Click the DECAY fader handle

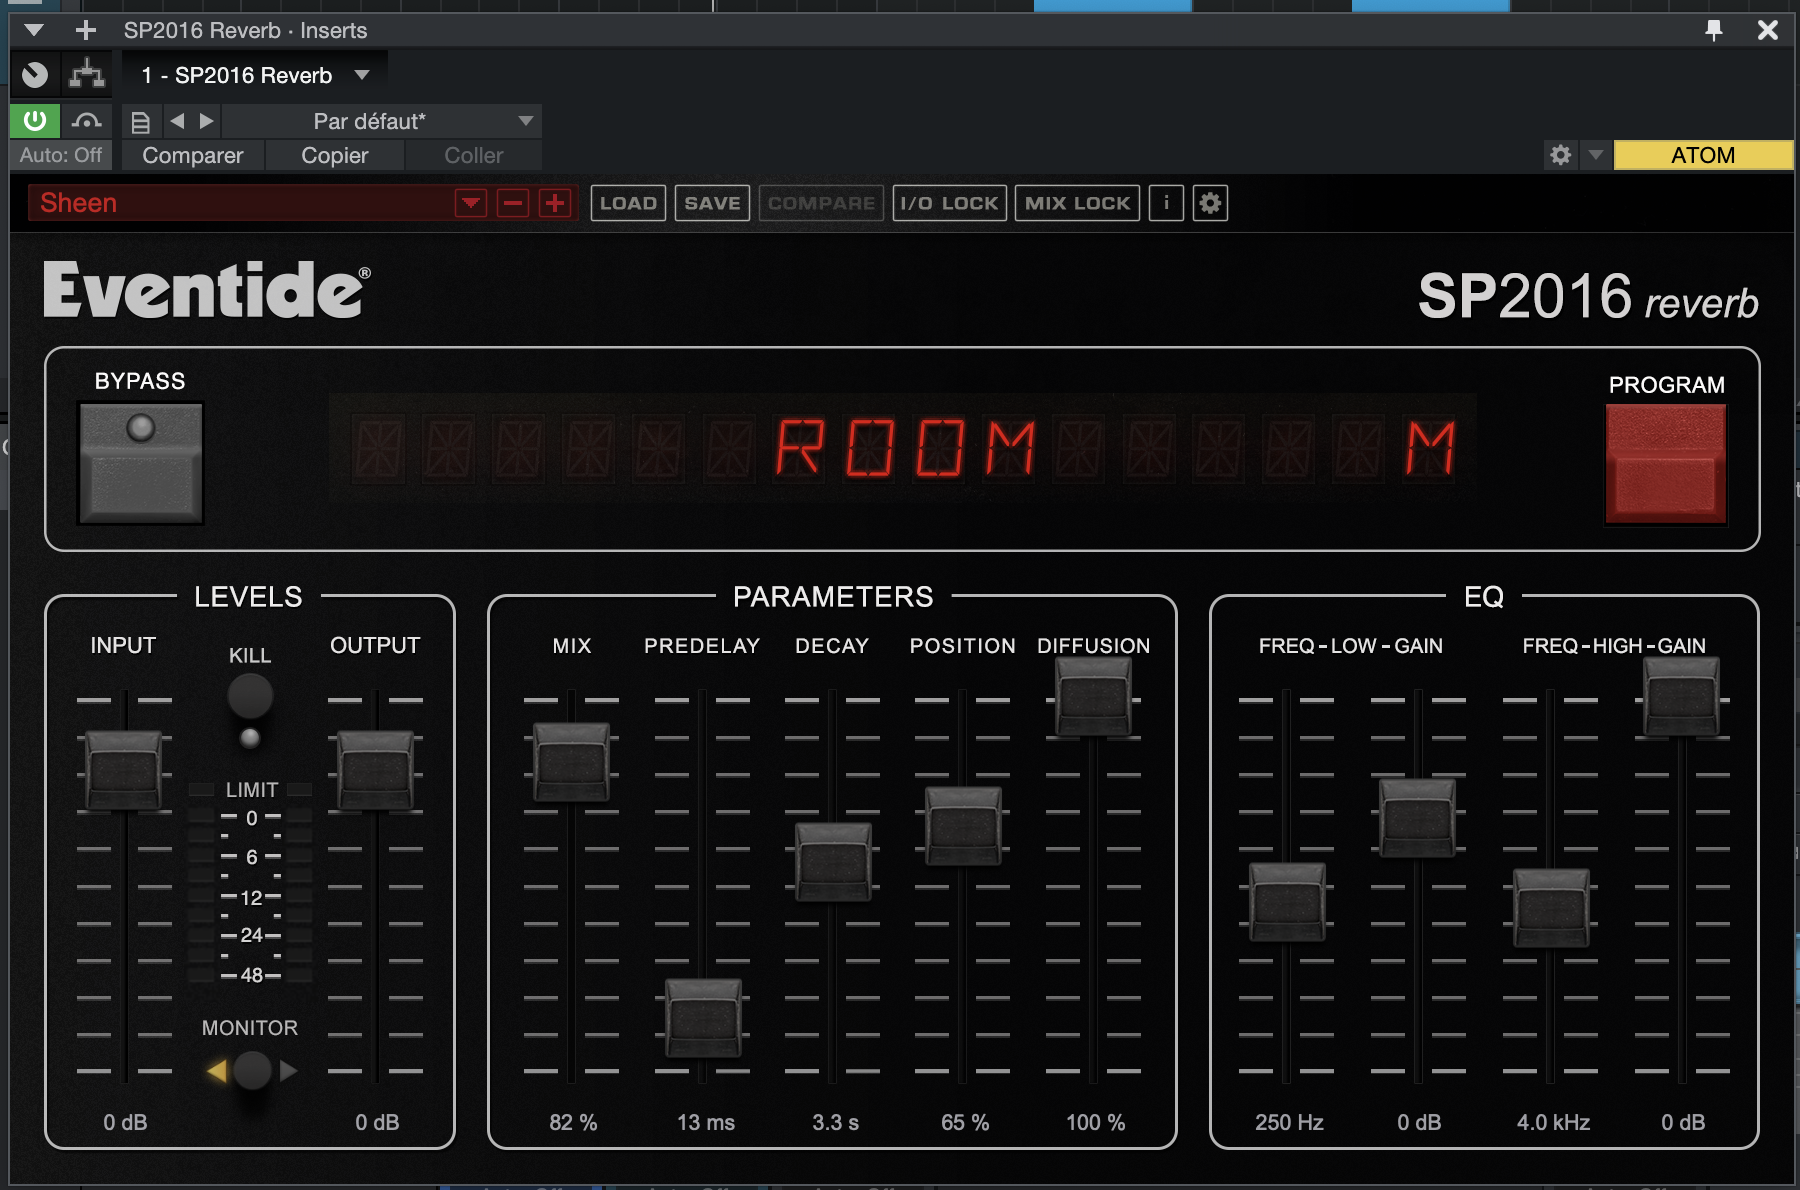tap(833, 862)
